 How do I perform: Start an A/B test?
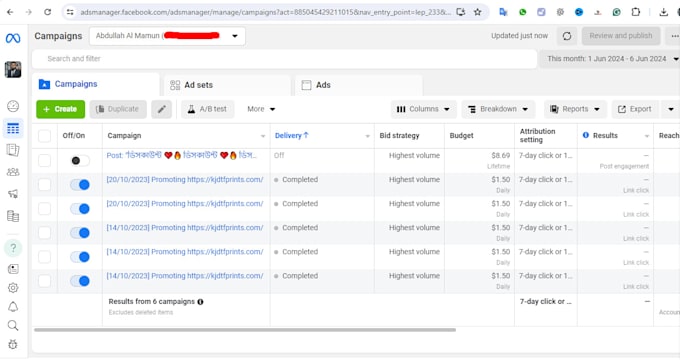pyautogui.click(x=208, y=109)
